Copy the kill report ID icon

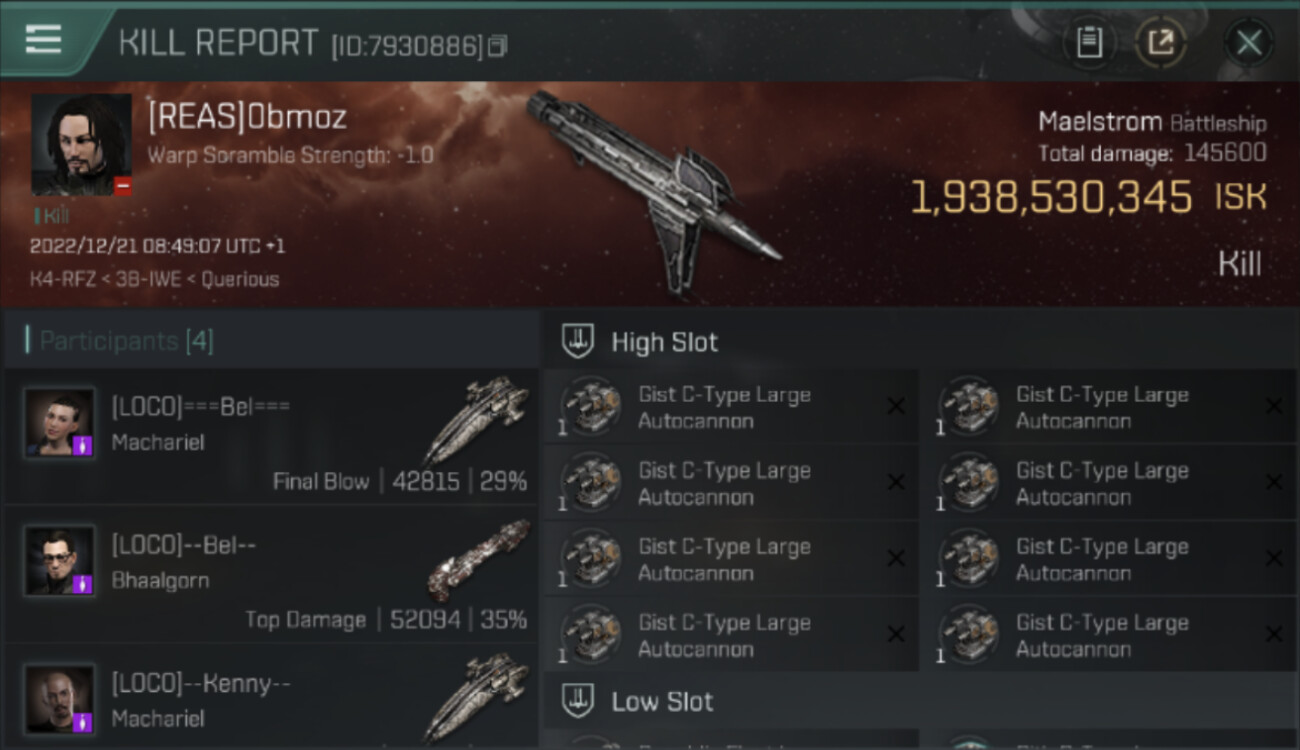(x=498, y=46)
